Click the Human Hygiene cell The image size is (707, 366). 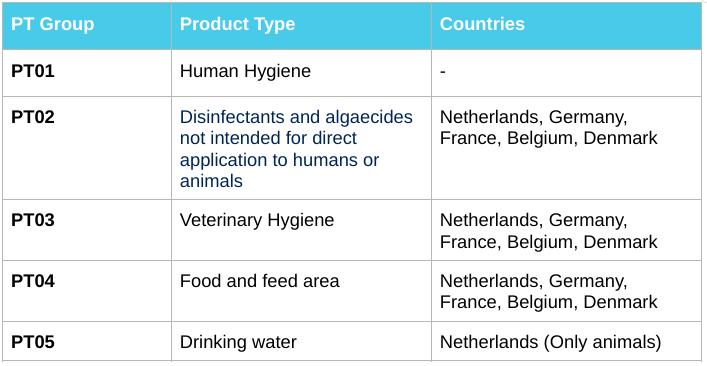(301, 73)
